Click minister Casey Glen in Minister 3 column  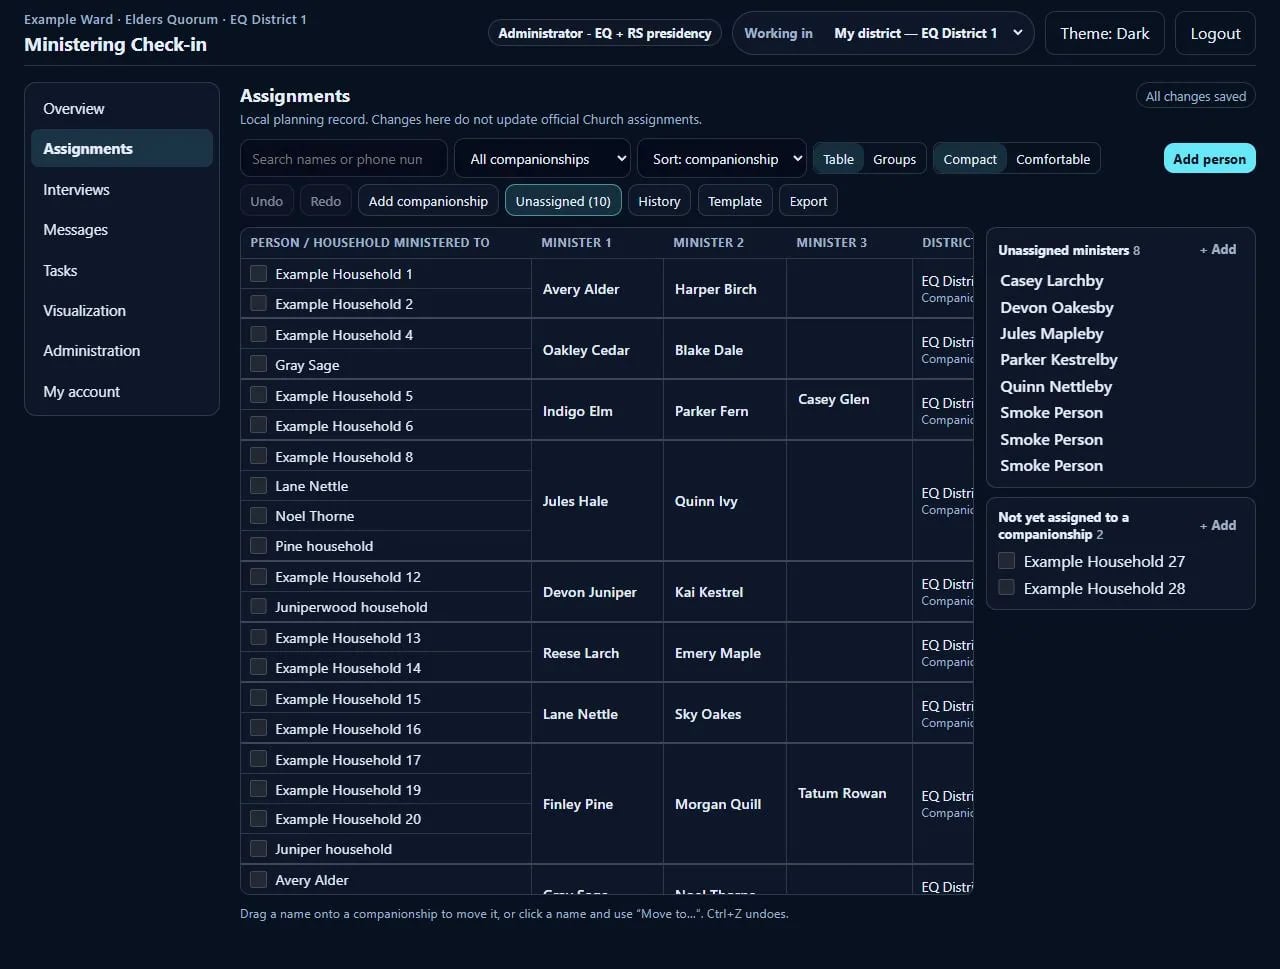(x=833, y=399)
